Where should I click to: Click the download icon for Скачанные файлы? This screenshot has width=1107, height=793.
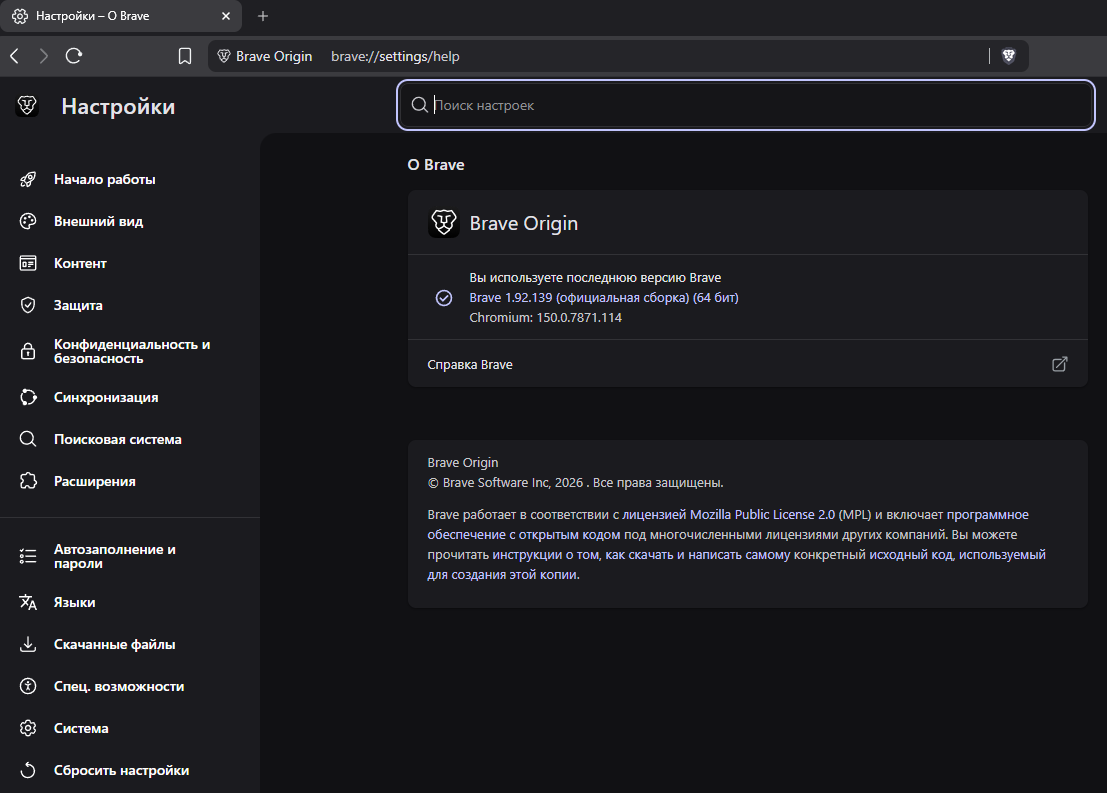point(28,644)
